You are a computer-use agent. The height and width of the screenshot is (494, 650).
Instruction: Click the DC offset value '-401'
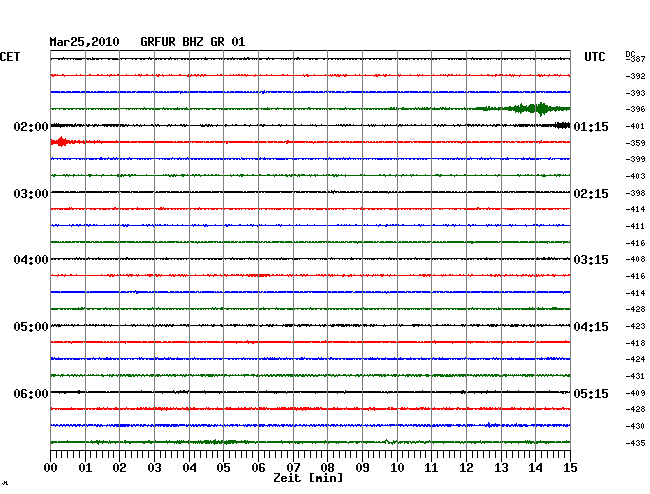pyautogui.click(x=635, y=126)
